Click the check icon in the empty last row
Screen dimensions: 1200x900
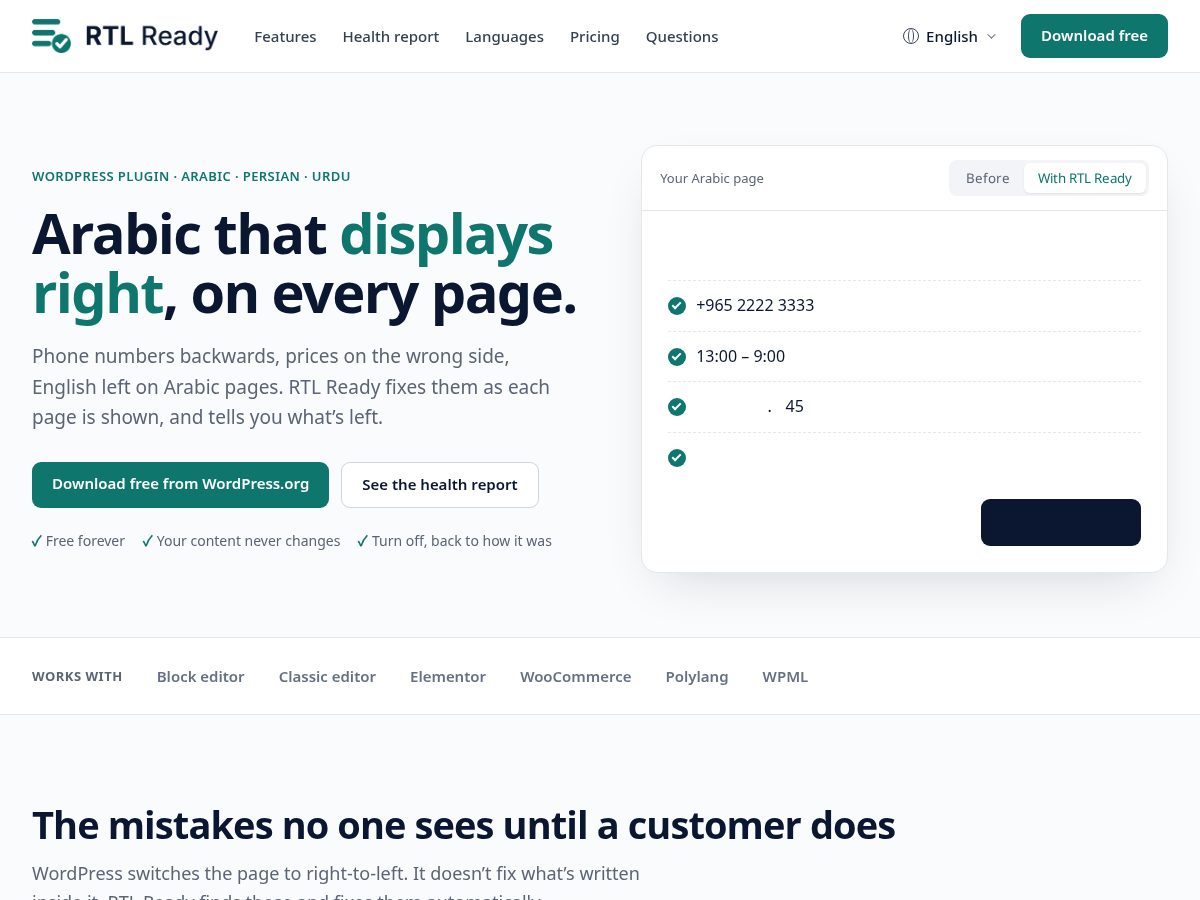[677, 458]
